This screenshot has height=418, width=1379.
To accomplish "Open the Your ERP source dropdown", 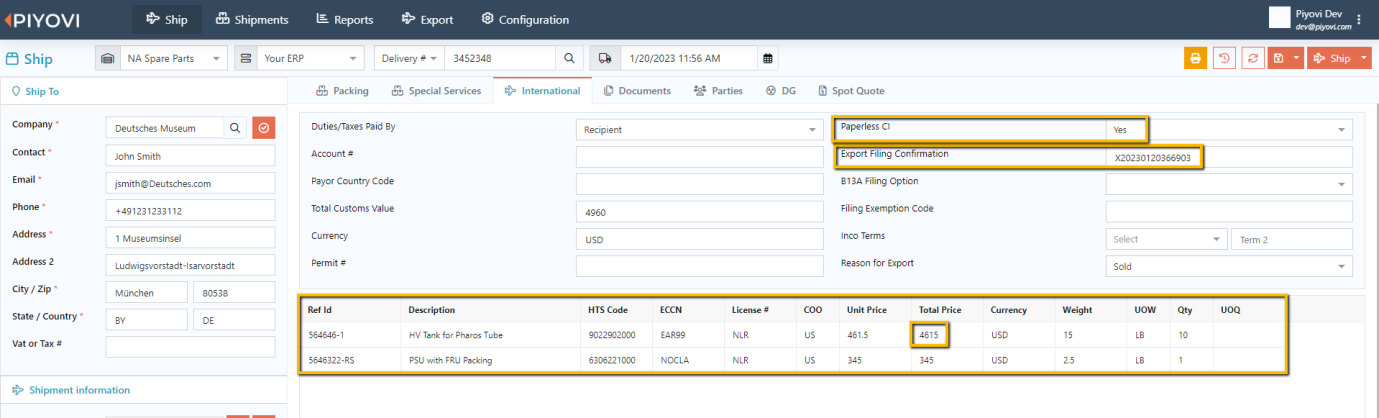I will (x=312, y=58).
